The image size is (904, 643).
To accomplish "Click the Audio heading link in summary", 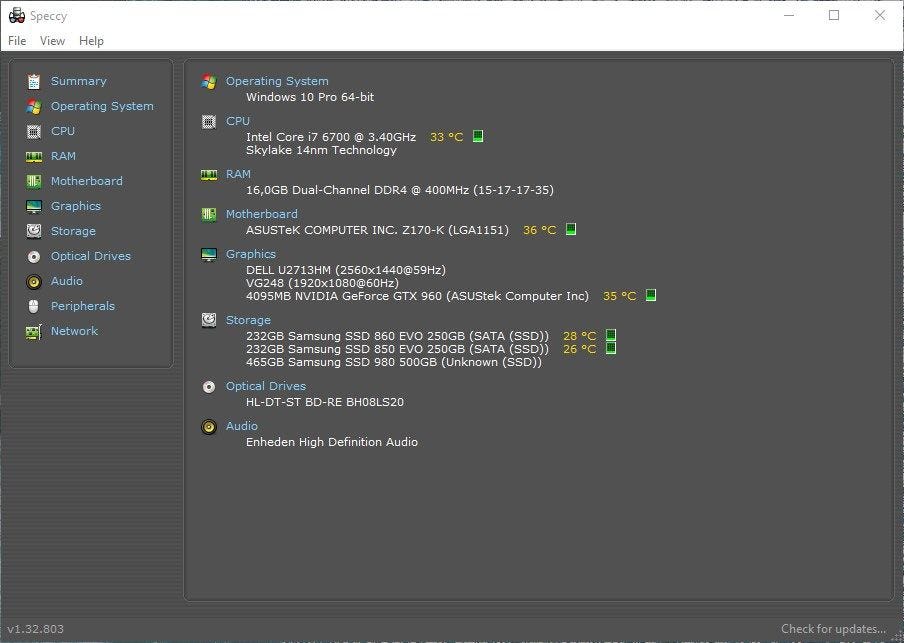I will click(x=242, y=426).
